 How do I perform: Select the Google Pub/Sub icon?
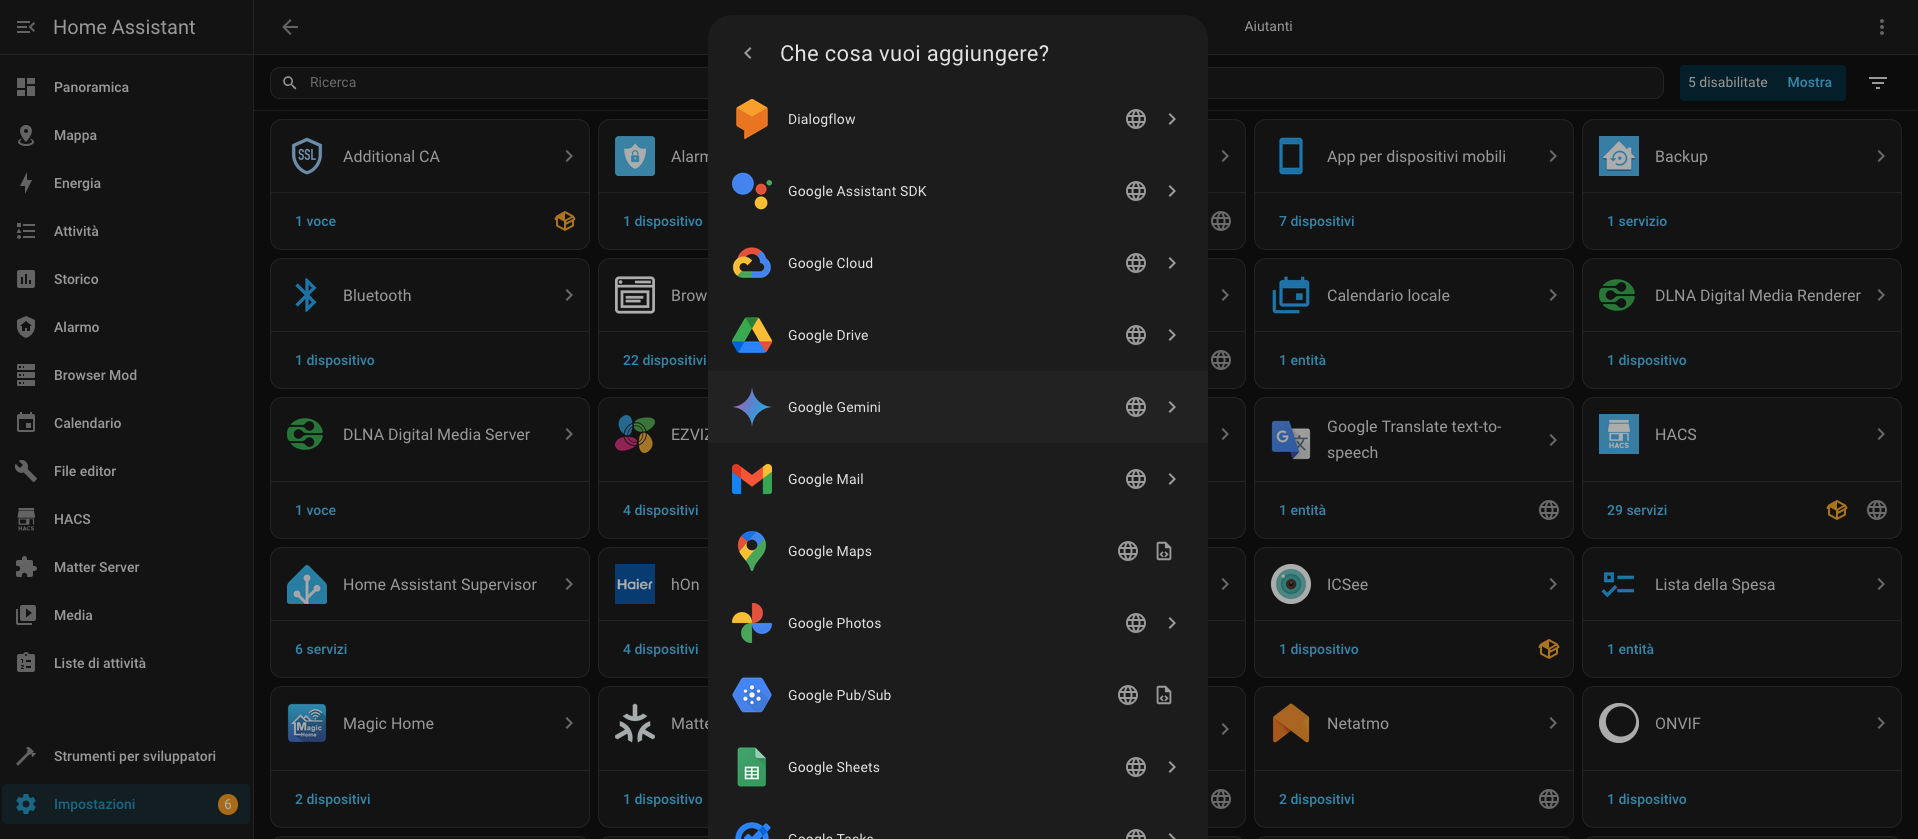tap(752, 695)
